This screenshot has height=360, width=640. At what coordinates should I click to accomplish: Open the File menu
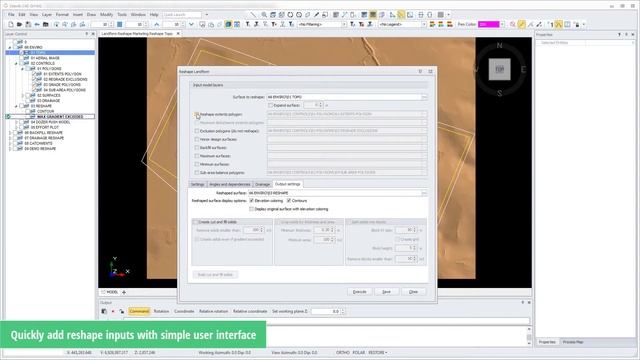[11, 15]
